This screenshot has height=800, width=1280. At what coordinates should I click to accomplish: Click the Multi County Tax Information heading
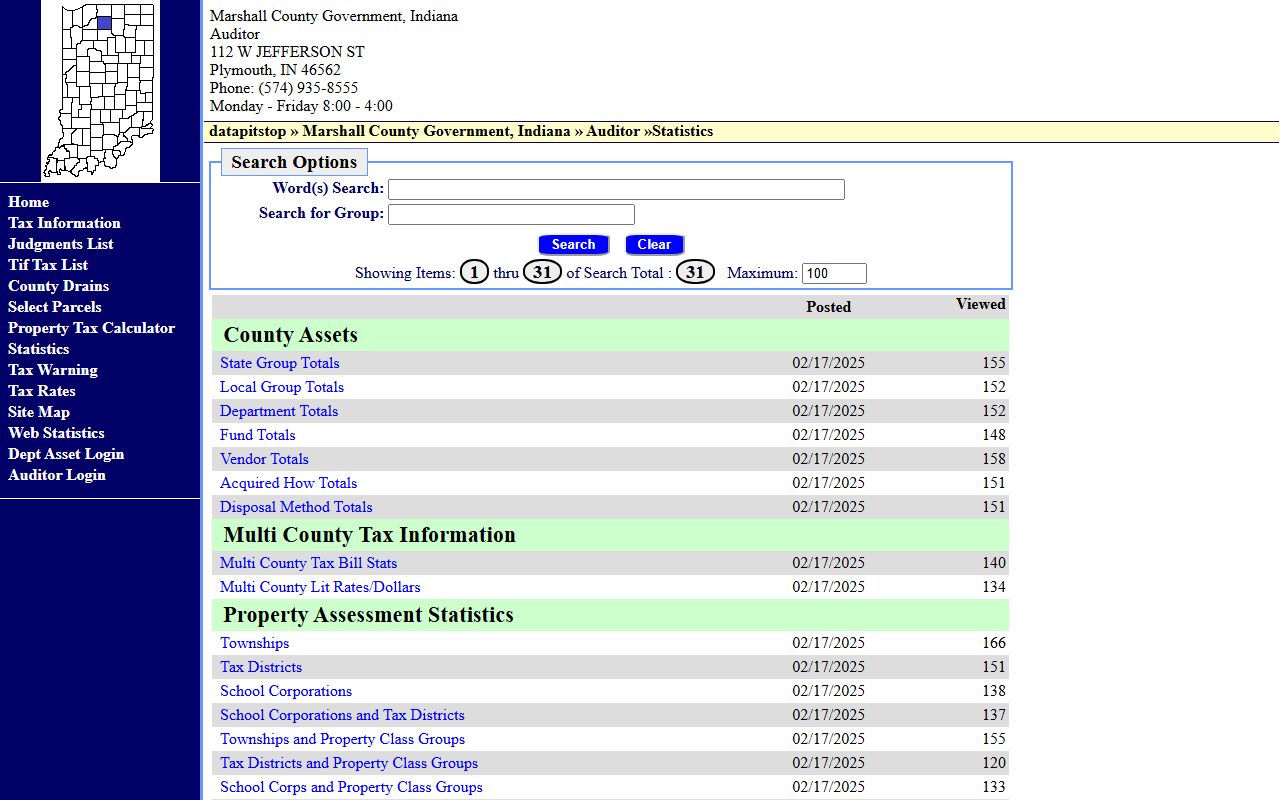point(369,535)
